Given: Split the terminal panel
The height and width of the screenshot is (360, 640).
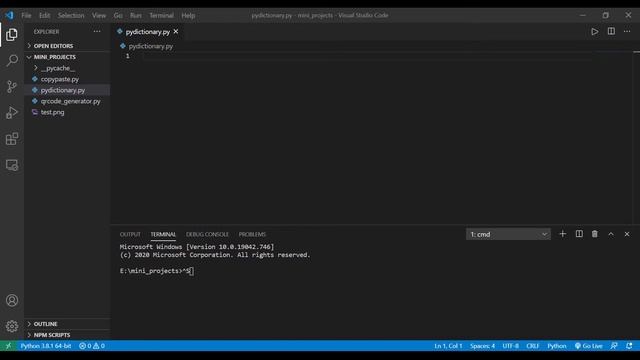Looking at the screenshot, I should pos(579,234).
